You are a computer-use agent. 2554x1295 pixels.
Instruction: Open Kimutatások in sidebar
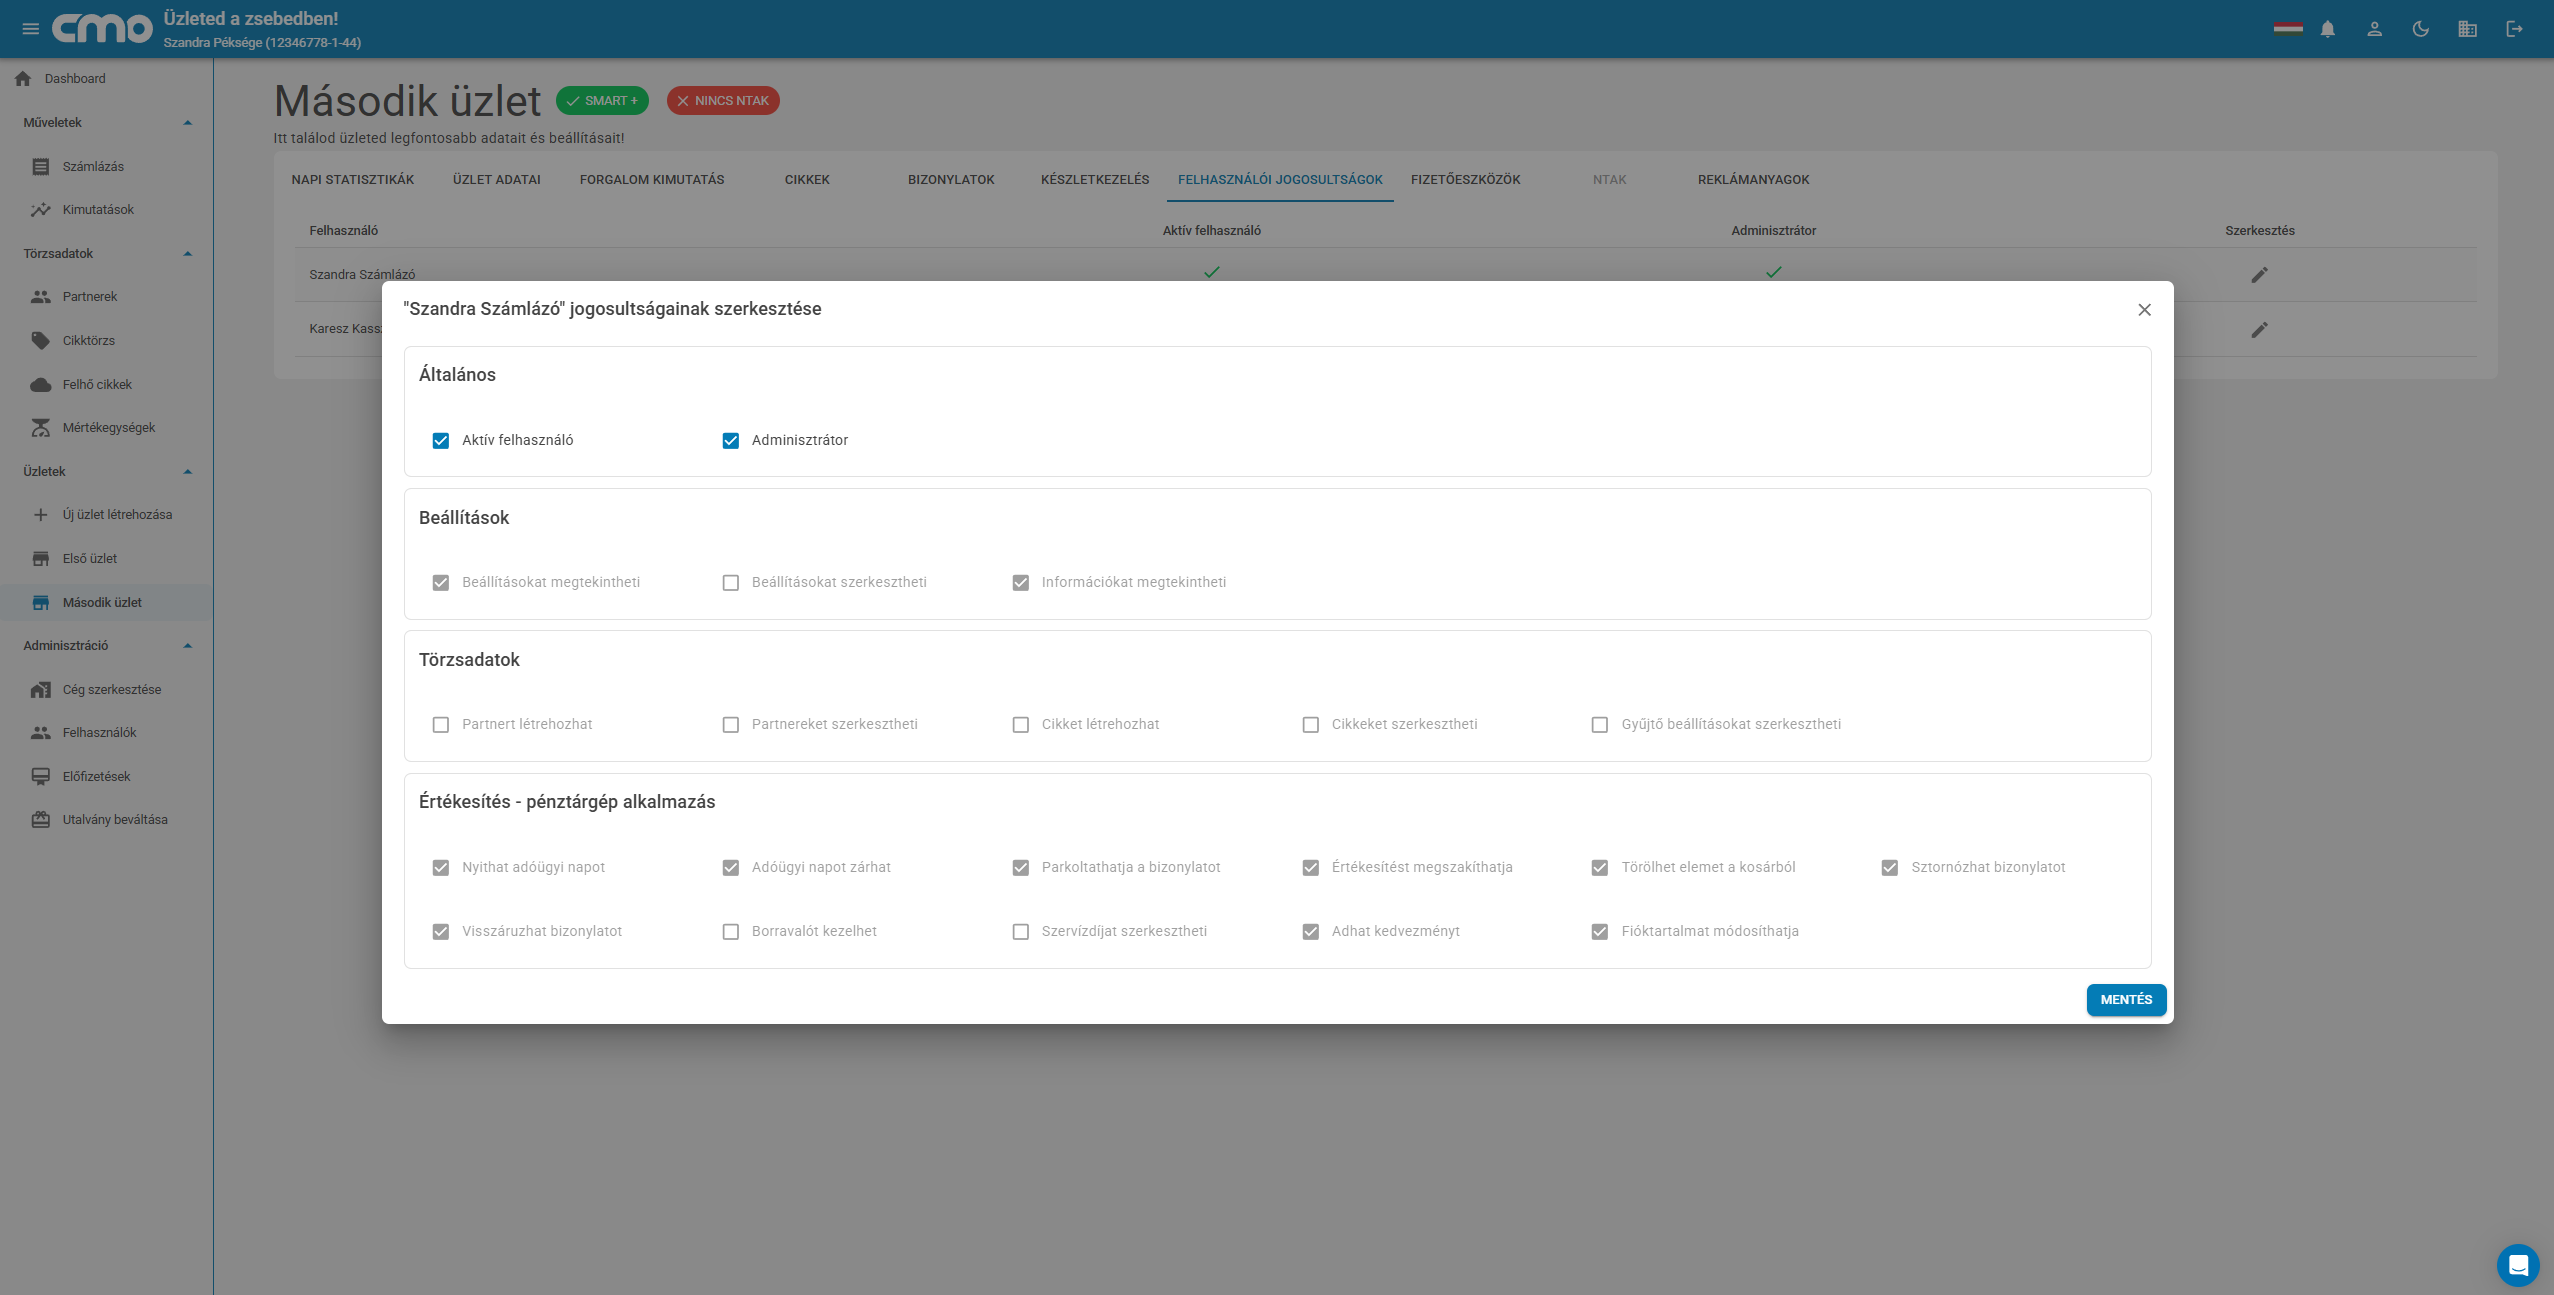click(x=106, y=210)
